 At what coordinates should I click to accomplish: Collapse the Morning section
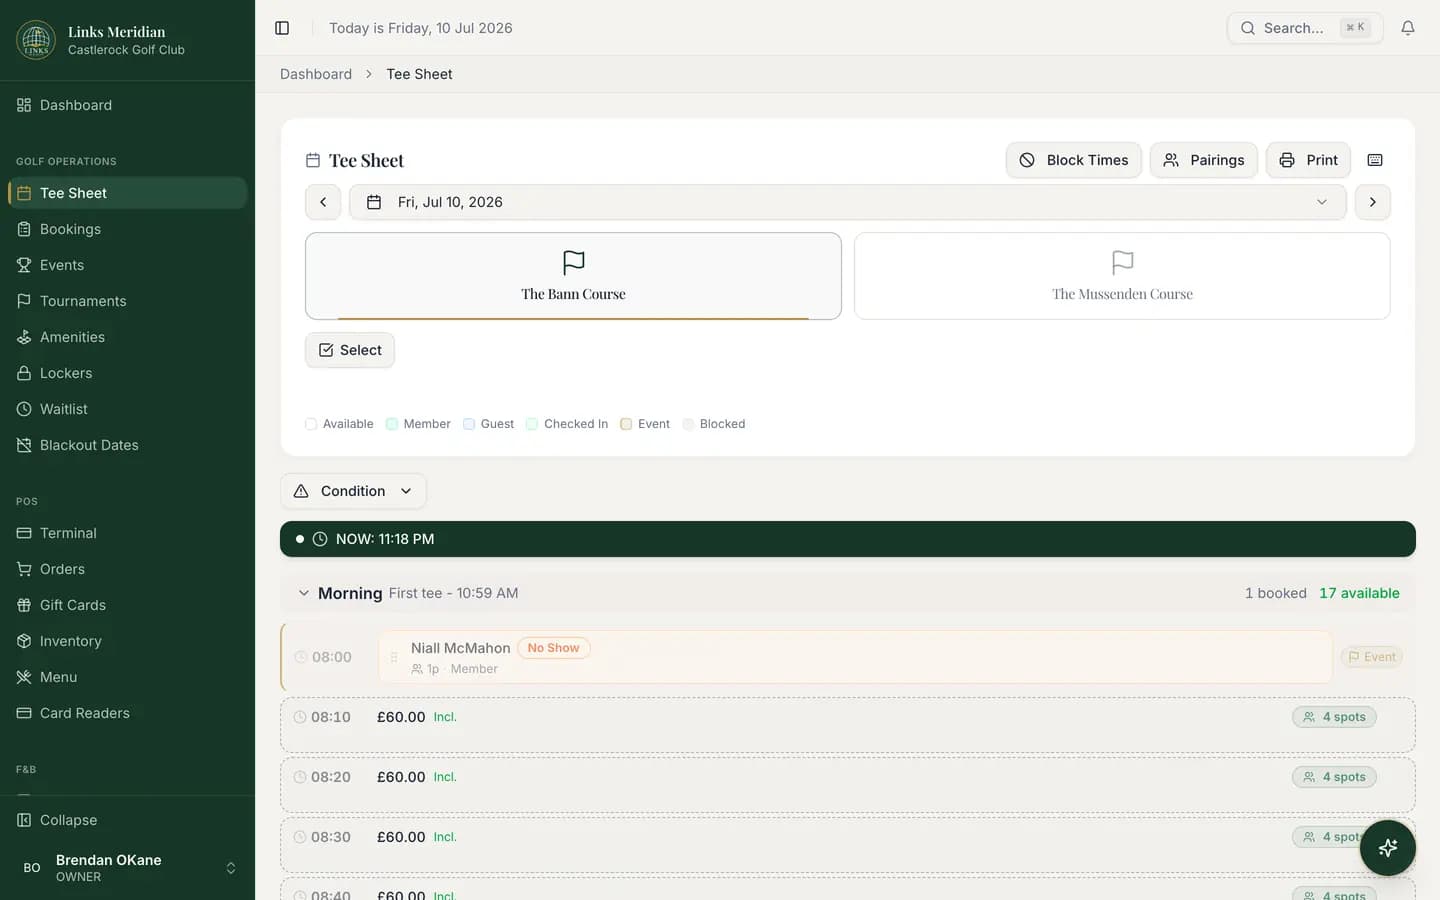pyautogui.click(x=304, y=593)
